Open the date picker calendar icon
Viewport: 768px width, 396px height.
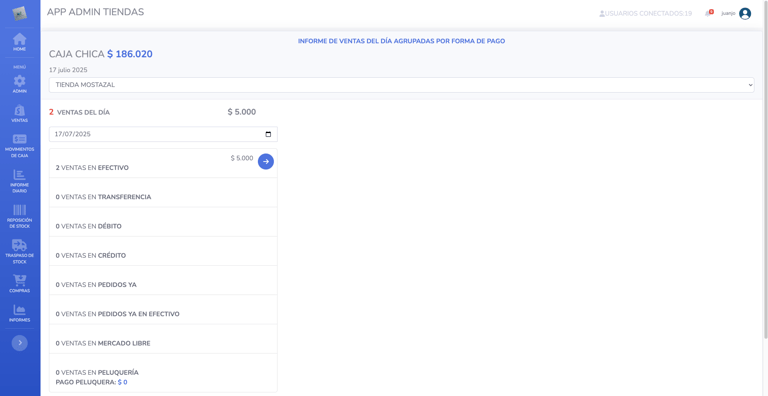268,134
